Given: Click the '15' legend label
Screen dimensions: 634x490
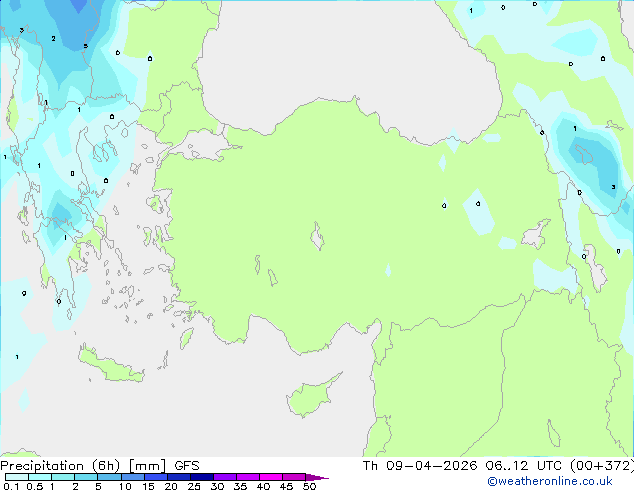Looking at the screenshot, I should [x=148, y=486].
